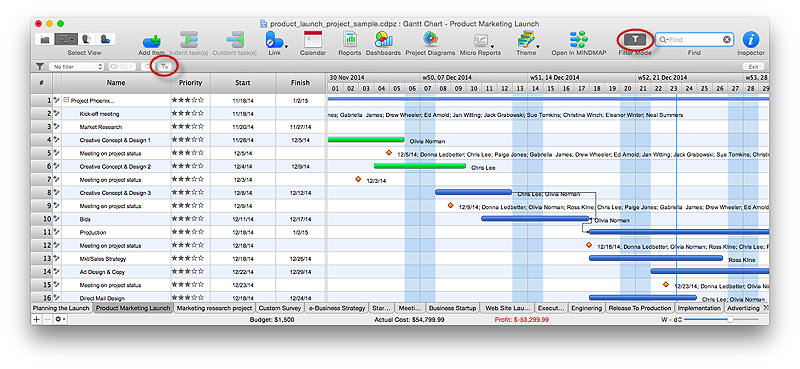Click the Exit filter button
Screen dimensions: 800x369
click(753, 66)
